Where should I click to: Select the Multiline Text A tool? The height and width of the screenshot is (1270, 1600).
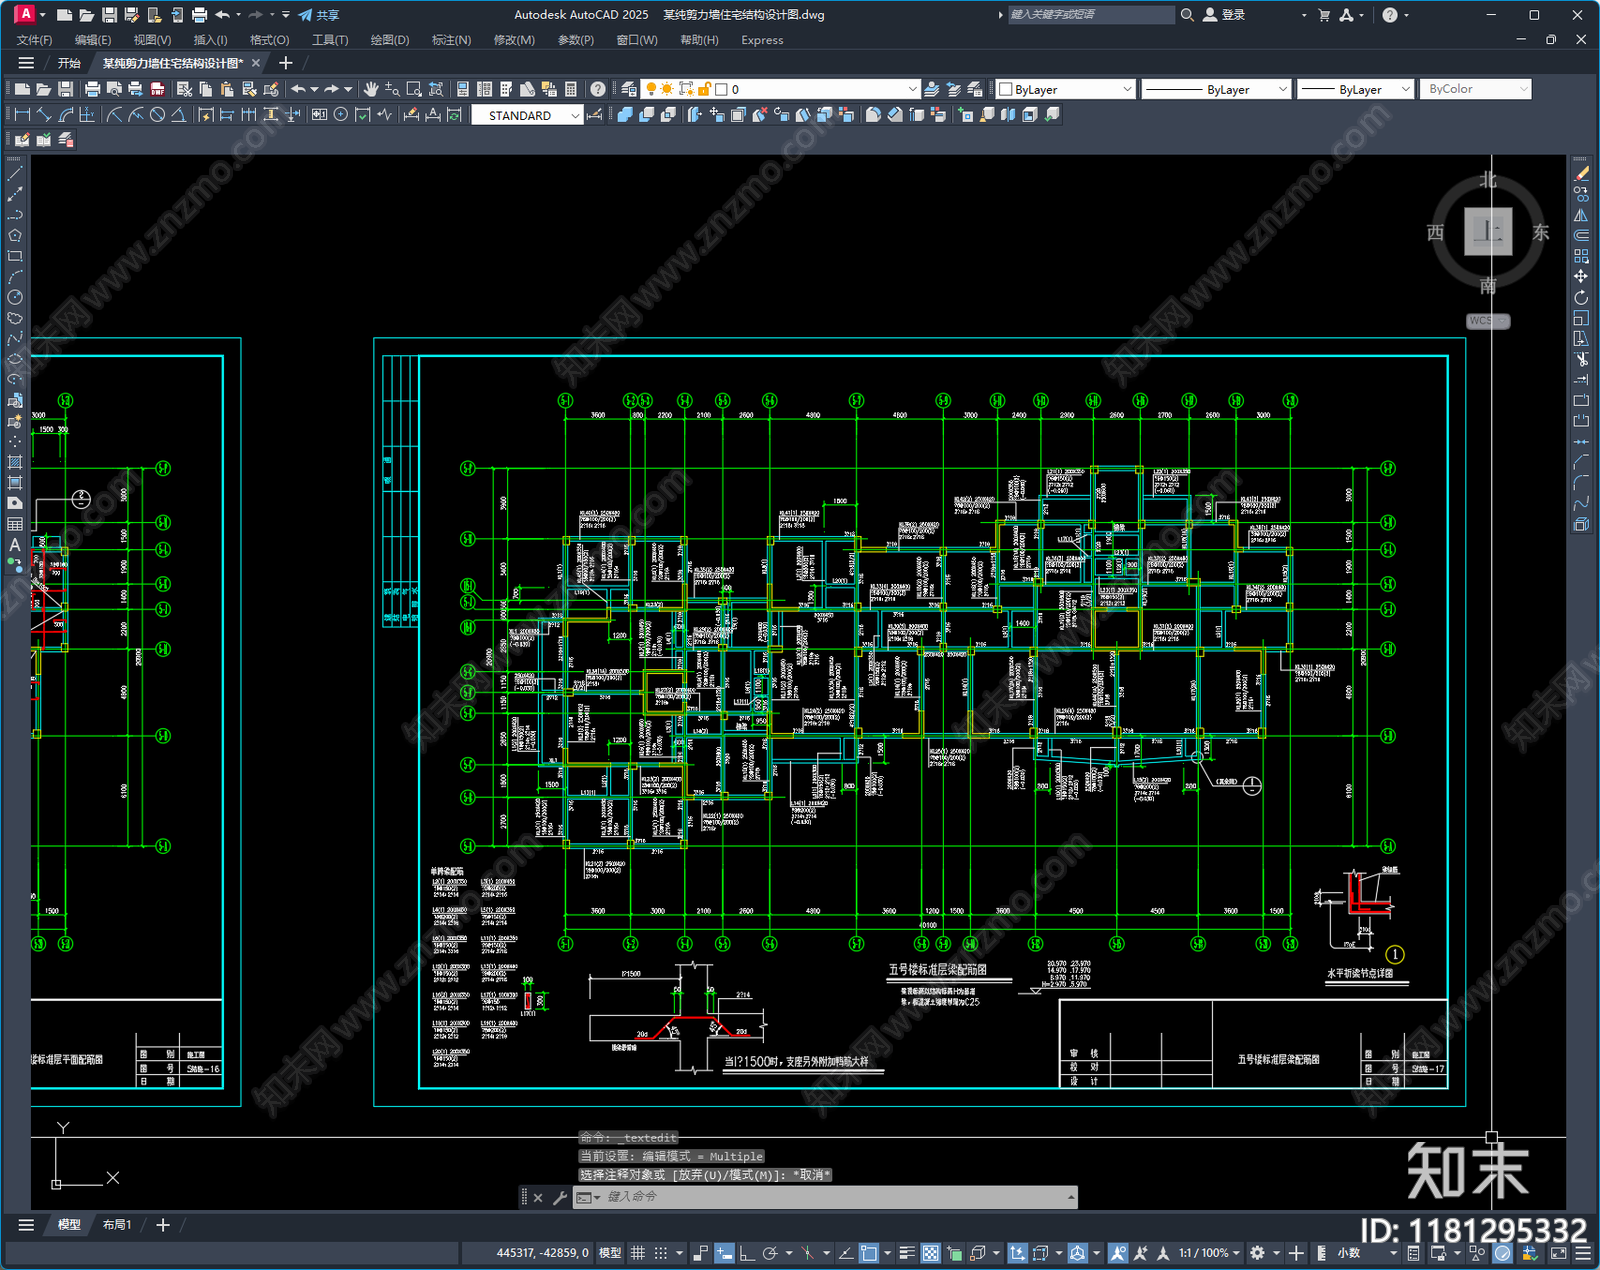coord(15,545)
